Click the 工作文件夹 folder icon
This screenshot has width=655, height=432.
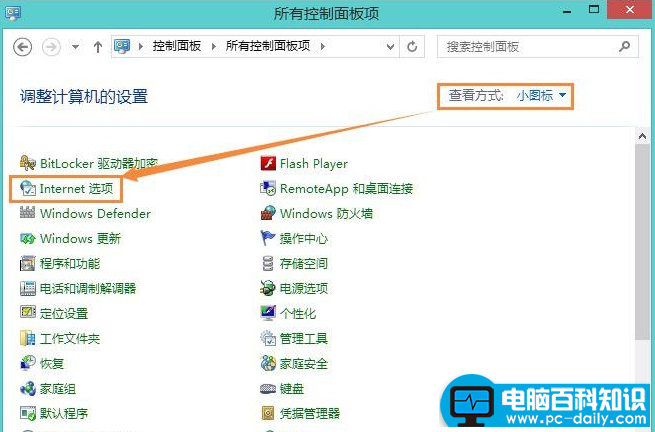click(x=28, y=338)
